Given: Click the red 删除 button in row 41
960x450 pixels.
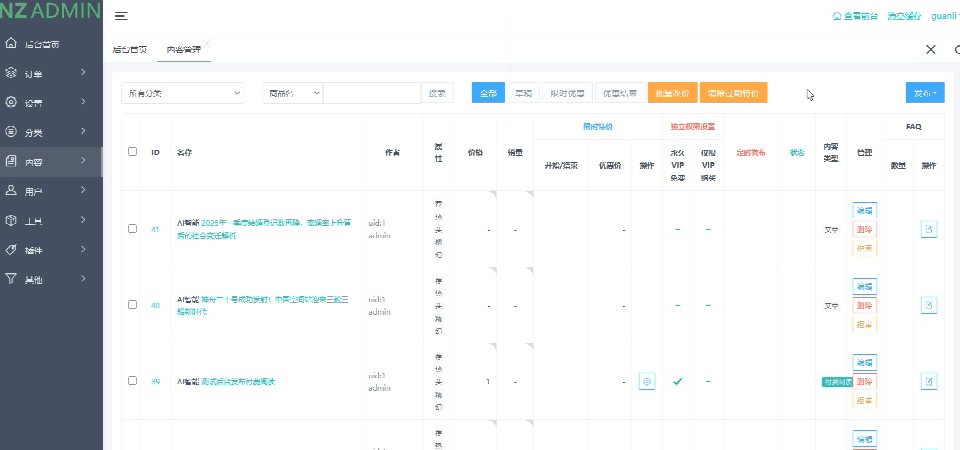Looking at the screenshot, I should (x=864, y=230).
